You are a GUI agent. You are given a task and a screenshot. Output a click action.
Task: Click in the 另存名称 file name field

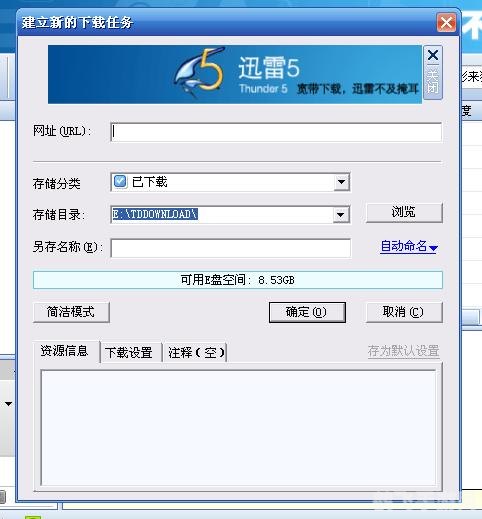tap(230, 248)
